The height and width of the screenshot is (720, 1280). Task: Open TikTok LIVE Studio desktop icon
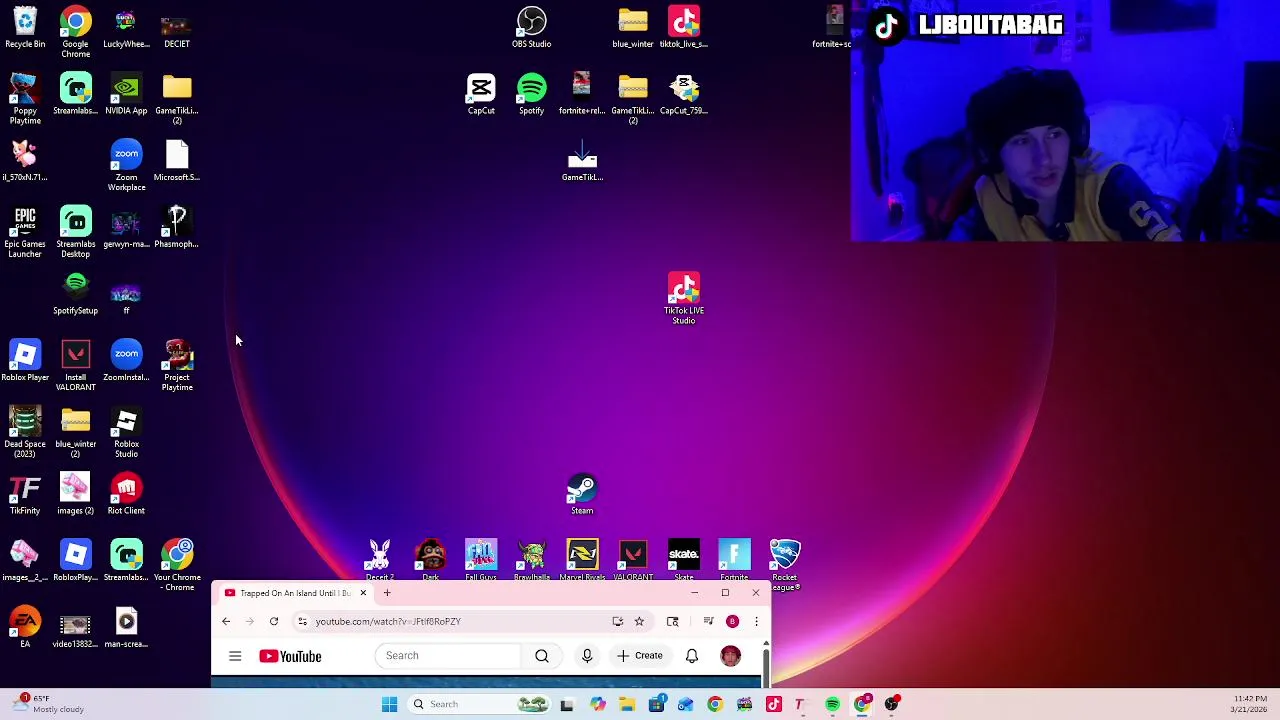click(684, 298)
